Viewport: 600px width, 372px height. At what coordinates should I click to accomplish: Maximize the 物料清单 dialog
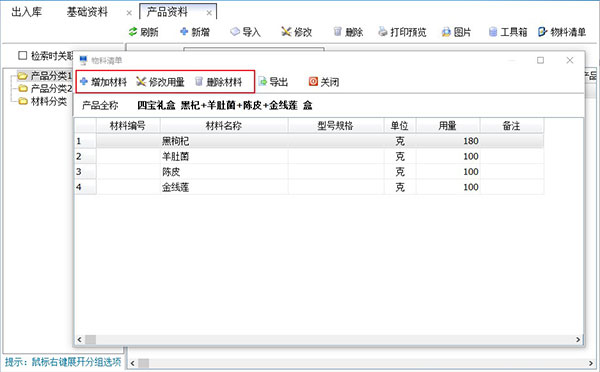540,60
